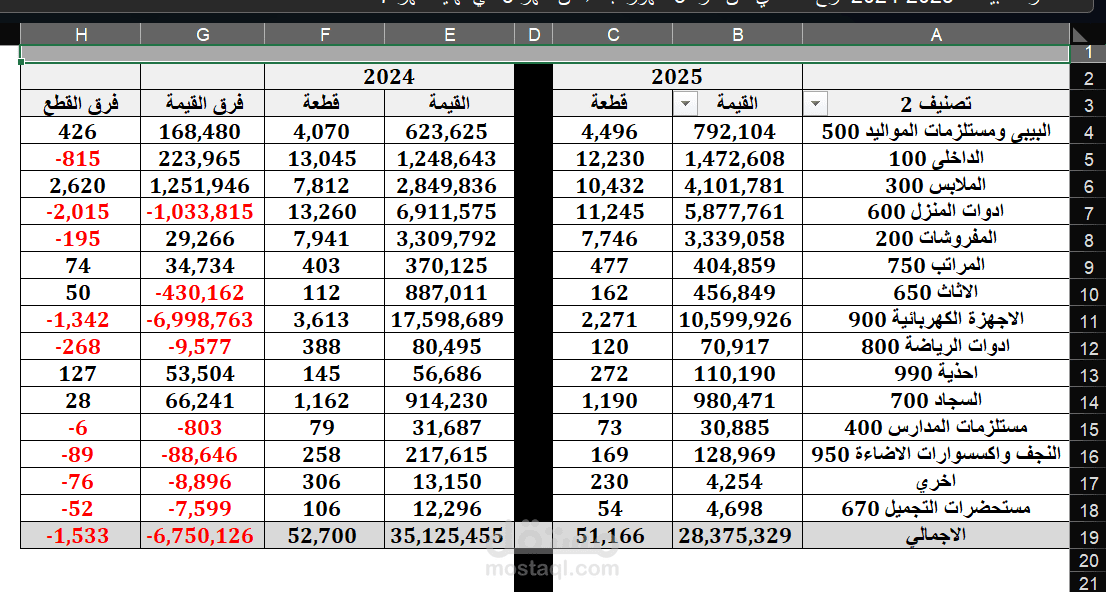Select column G header

tap(202, 35)
